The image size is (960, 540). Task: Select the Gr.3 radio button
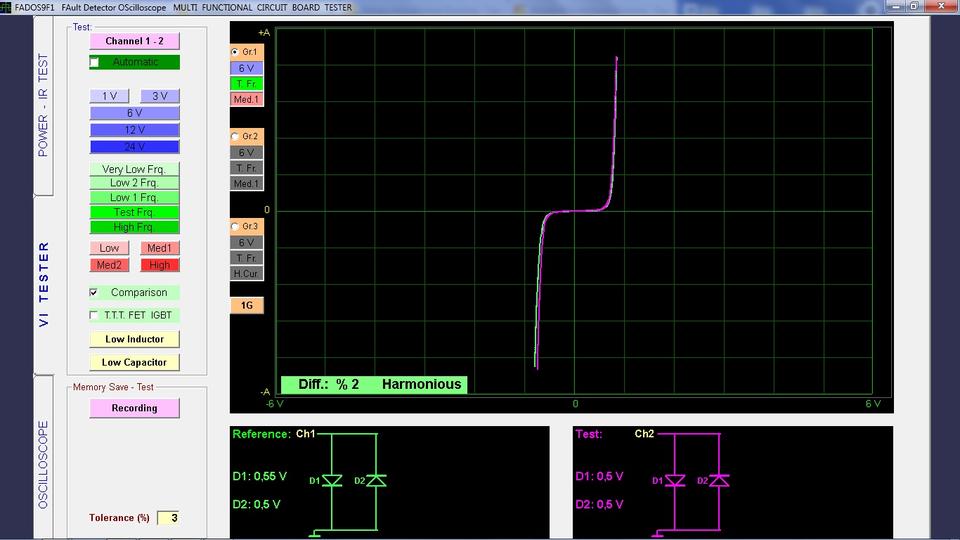(x=236, y=226)
